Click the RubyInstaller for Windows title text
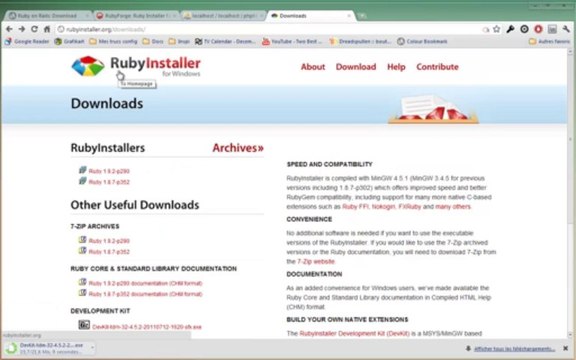 [x=155, y=66]
